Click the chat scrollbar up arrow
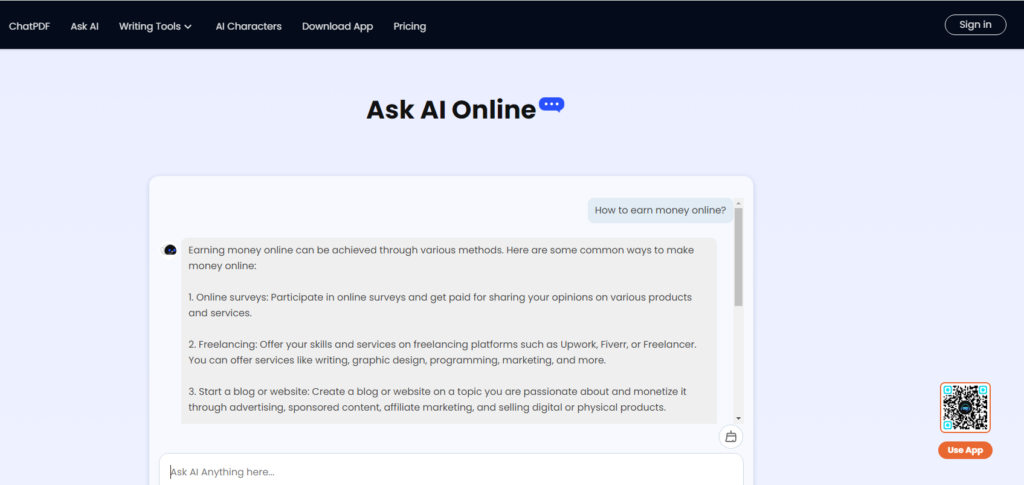 (738, 205)
